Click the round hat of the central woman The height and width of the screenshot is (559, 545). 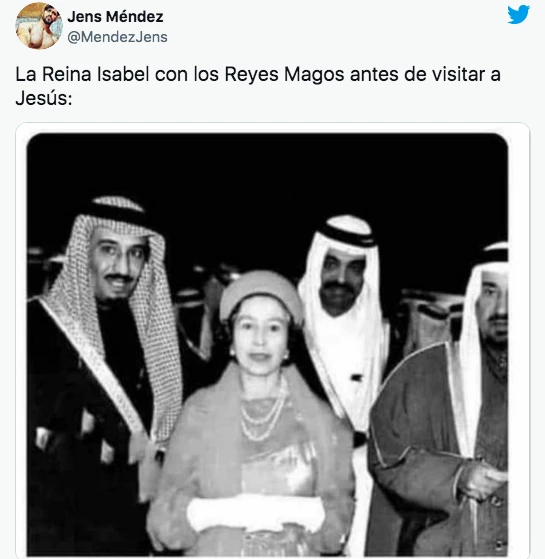point(261,293)
